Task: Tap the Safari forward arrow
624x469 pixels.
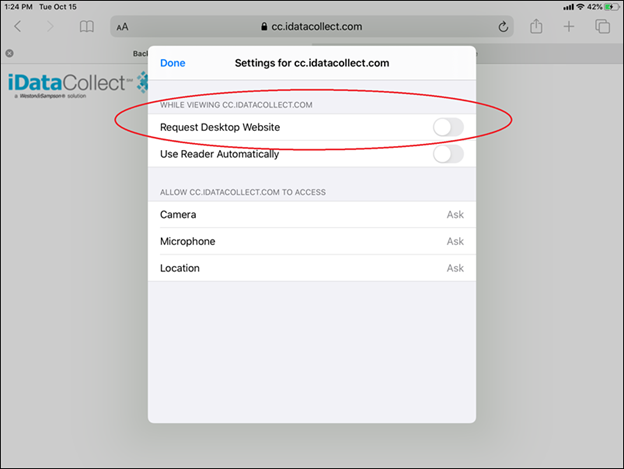Action: coord(50,27)
